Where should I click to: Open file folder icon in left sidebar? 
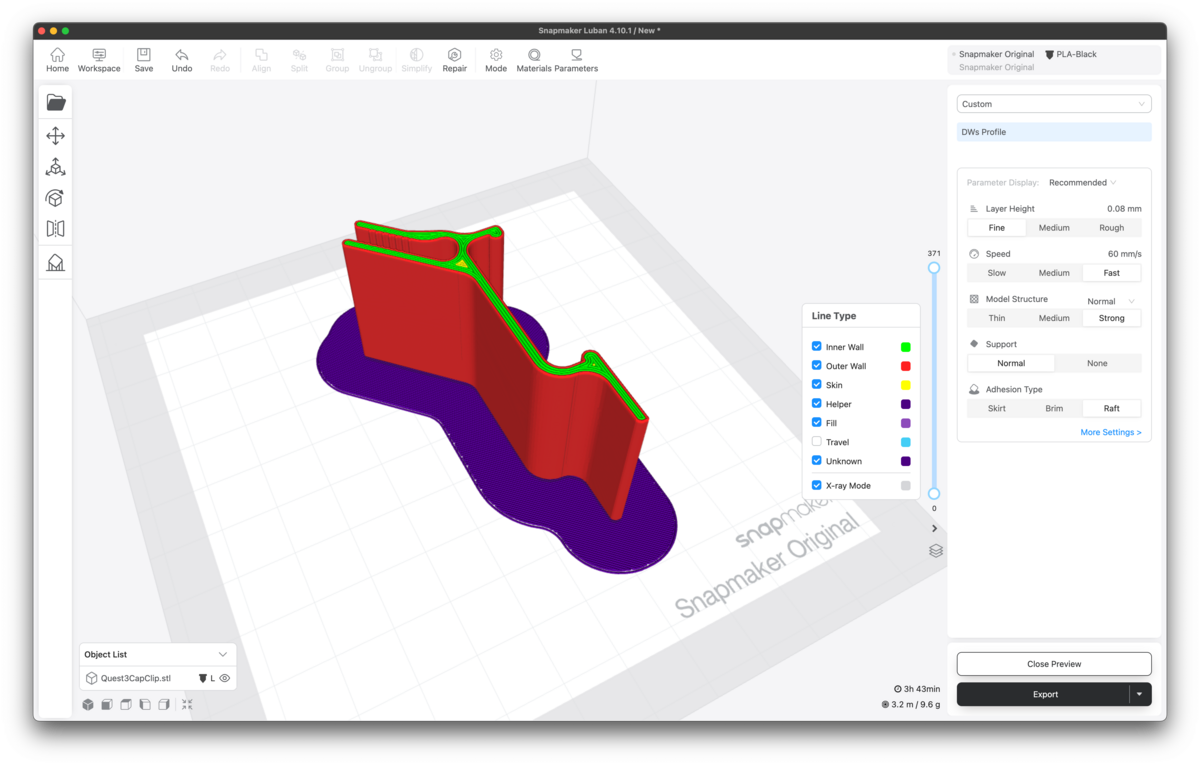(x=56, y=102)
